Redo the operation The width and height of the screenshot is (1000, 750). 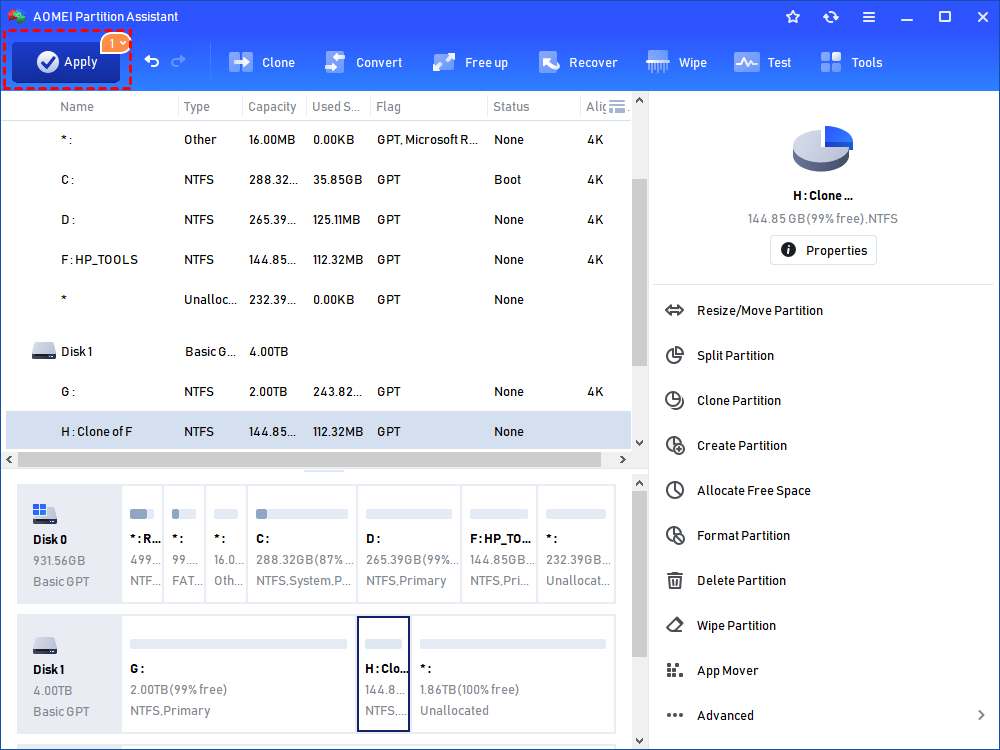179,61
